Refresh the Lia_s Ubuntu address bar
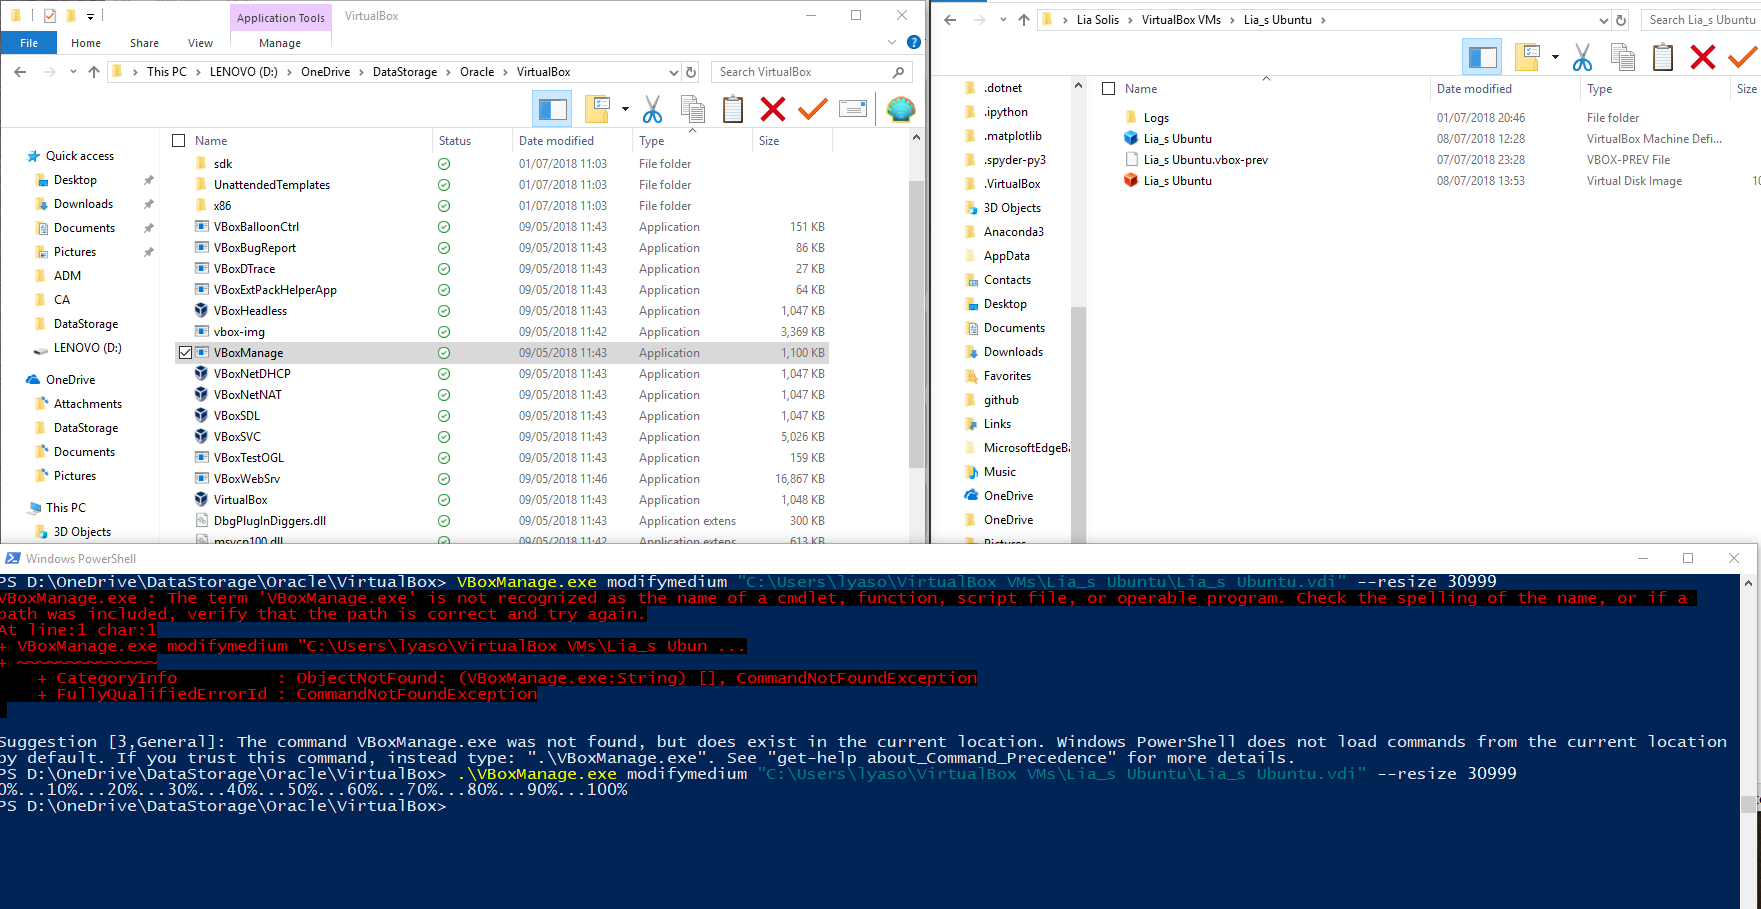 [1621, 20]
